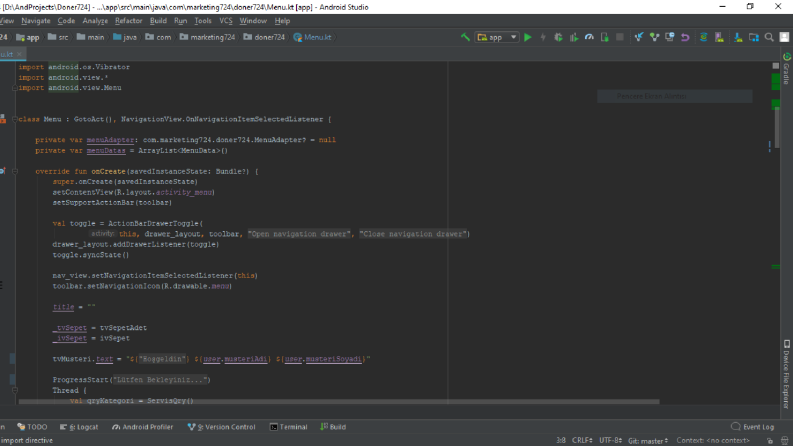Collapse the Thread block fold marker
This screenshot has height=446, width=793.
(15, 390)
